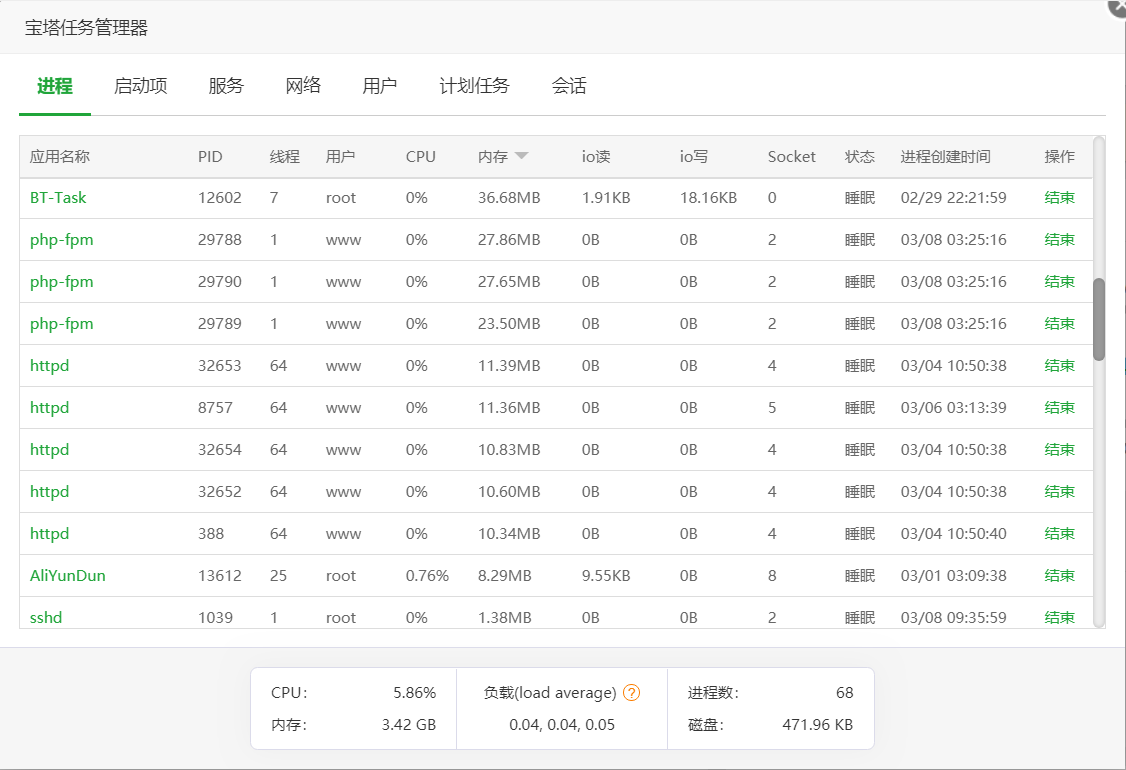
Task: Open BT-Task process name link
Action: 58,198
